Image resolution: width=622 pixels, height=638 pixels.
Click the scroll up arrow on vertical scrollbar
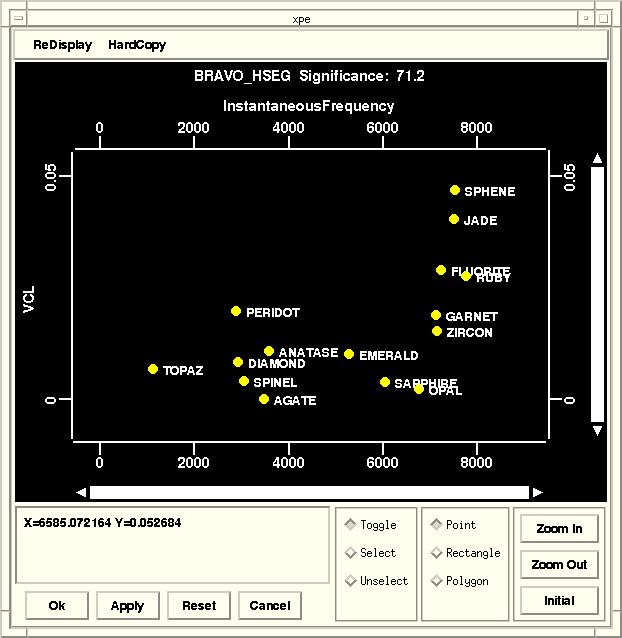coord(598,158)
